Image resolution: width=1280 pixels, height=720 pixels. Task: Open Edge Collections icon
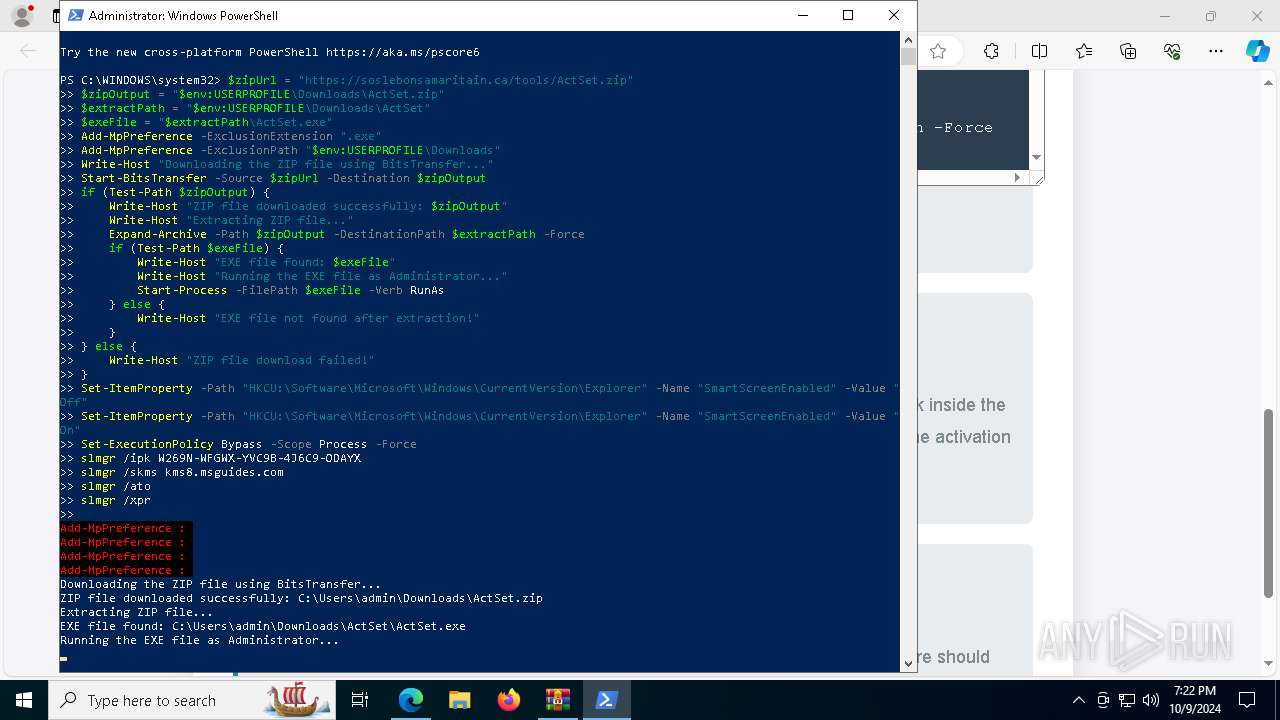(1128, 51)
